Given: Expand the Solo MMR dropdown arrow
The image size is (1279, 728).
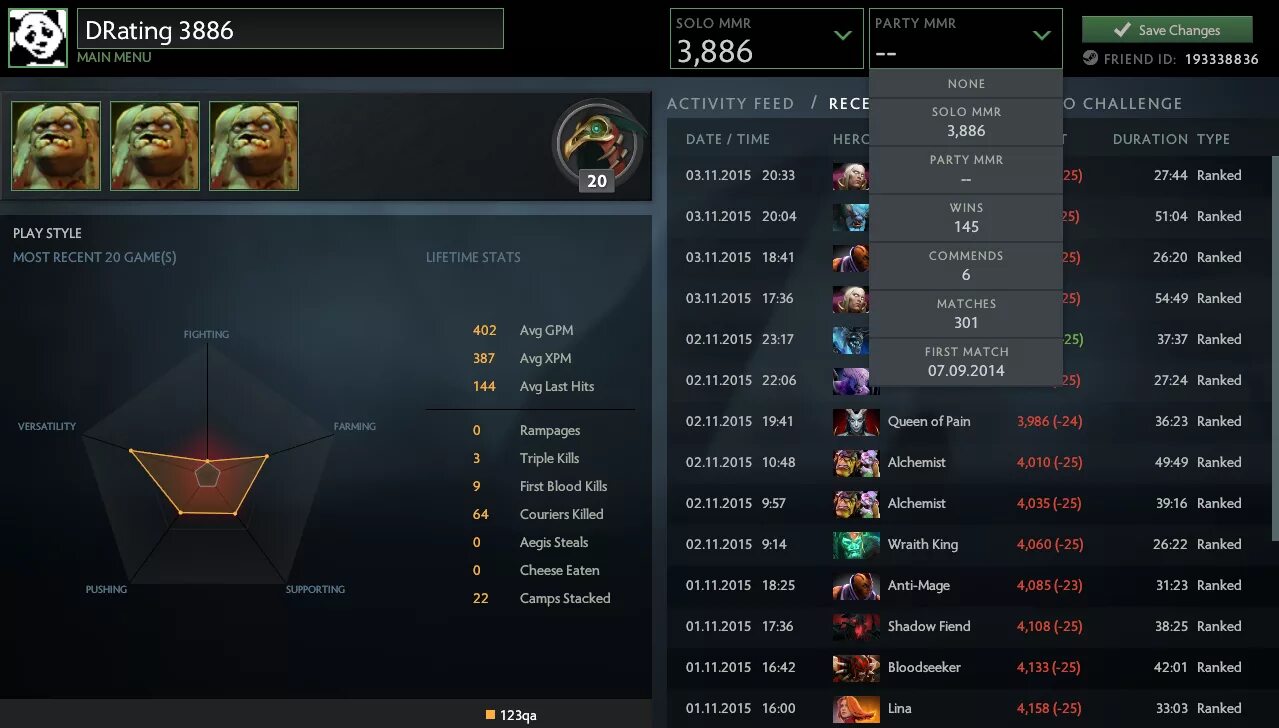Looking at the screenshot, I should pyautogui.click(x=843, y=36).
